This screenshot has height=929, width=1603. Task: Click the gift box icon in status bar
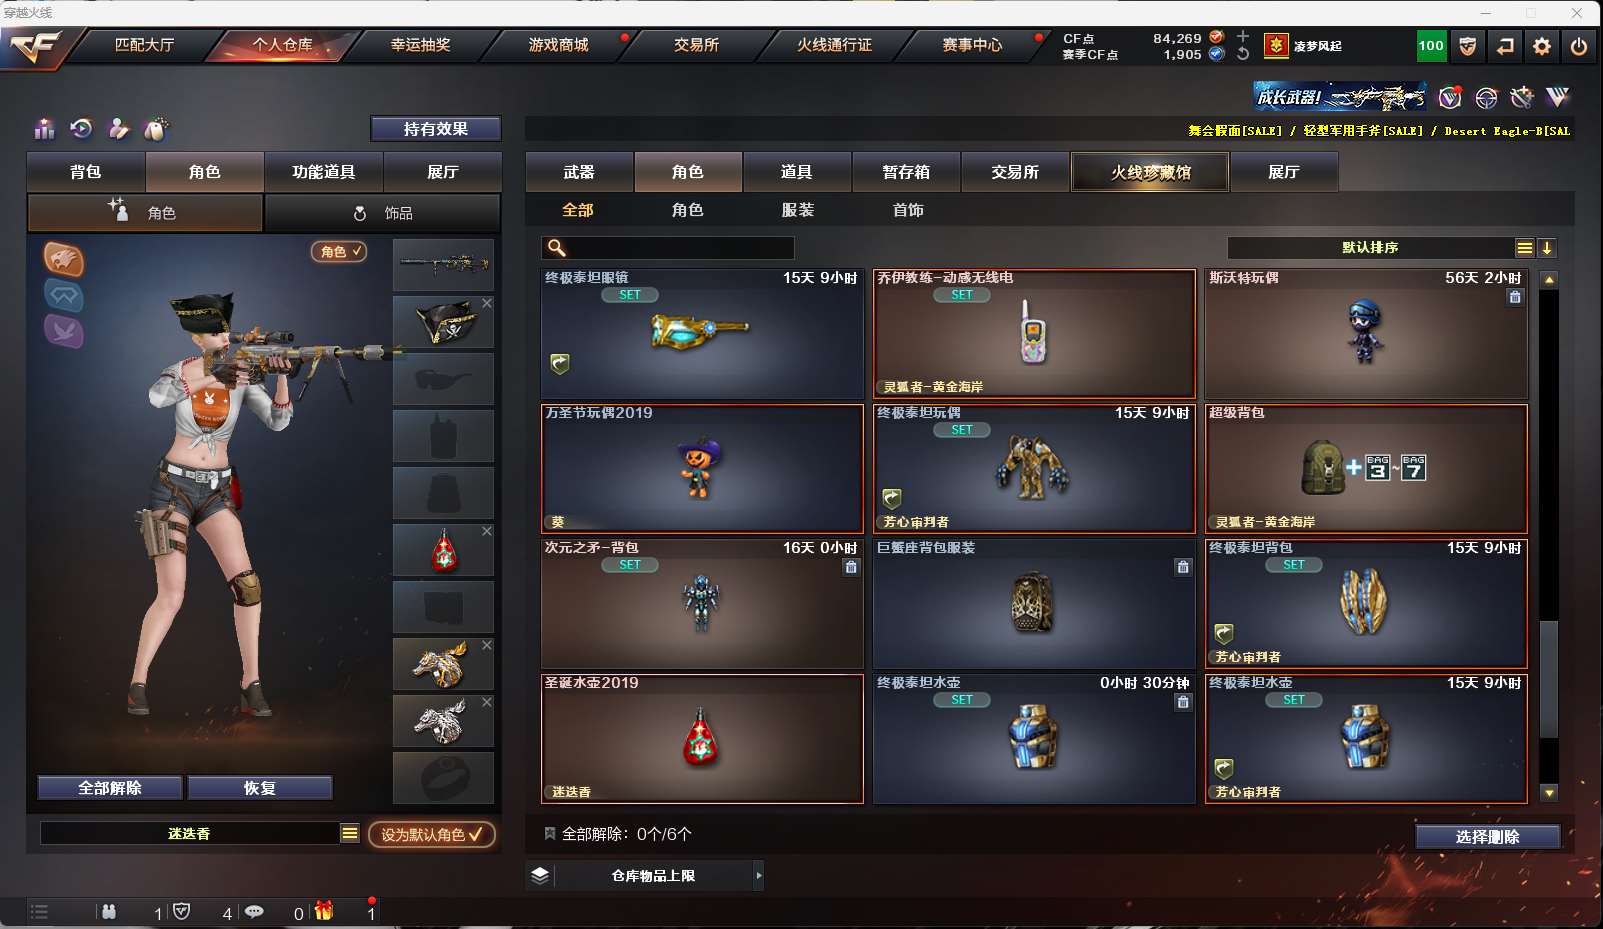coord(323,911)
